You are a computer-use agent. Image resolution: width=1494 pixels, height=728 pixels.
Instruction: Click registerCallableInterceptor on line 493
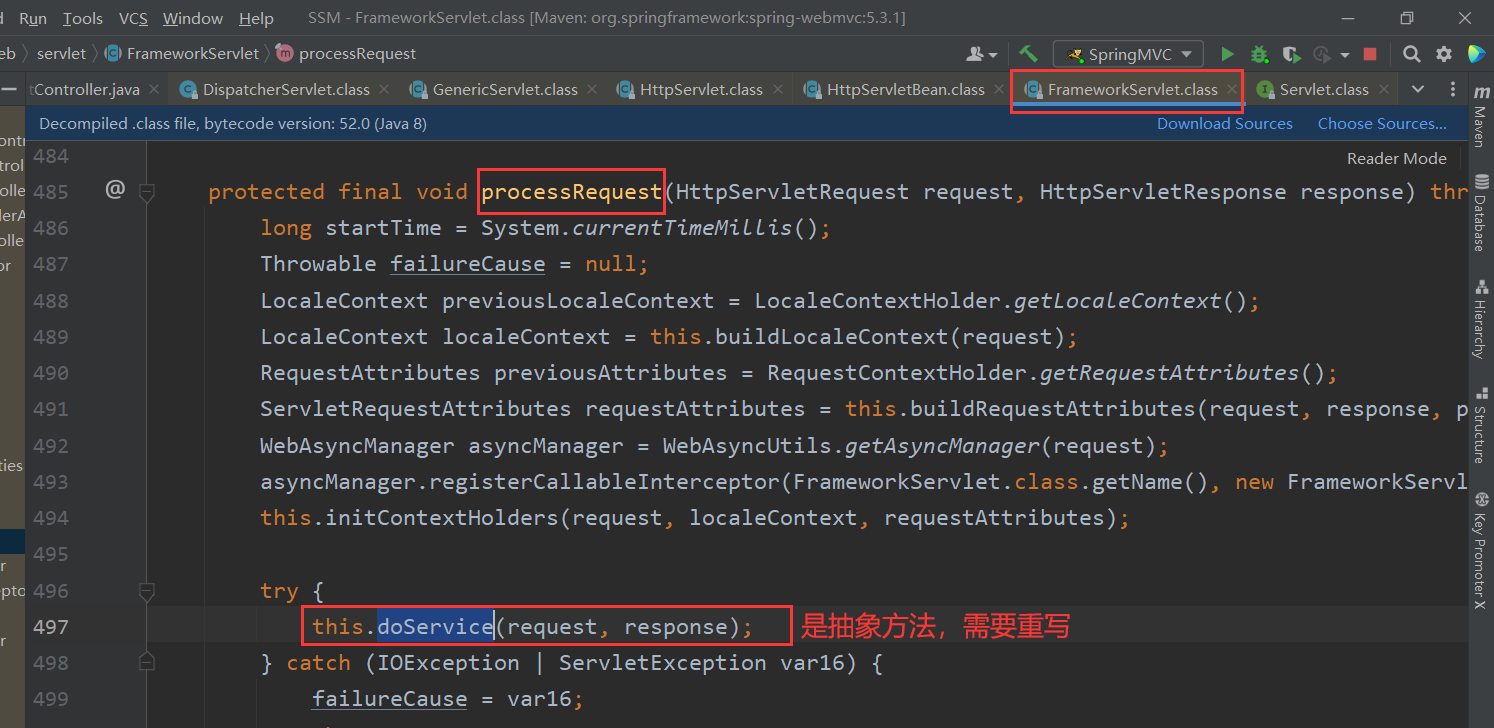(610, 481)
